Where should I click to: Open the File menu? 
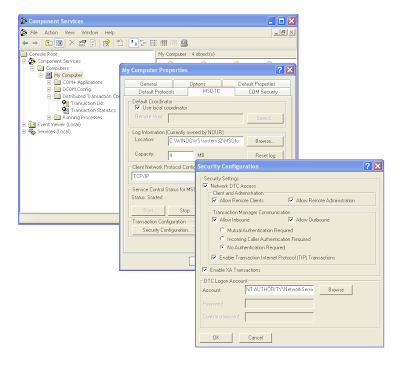[x=34, y=32]
